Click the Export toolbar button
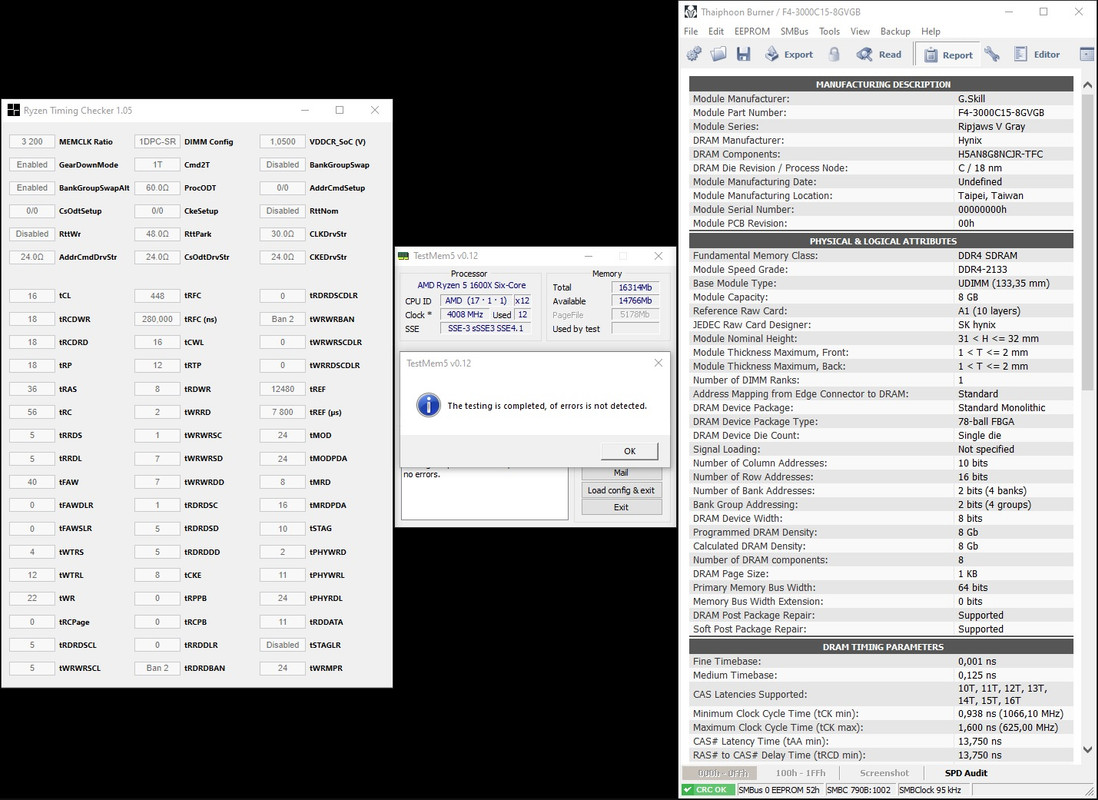This screenshot has height=800, width=1098. click(x=788, y=54)
